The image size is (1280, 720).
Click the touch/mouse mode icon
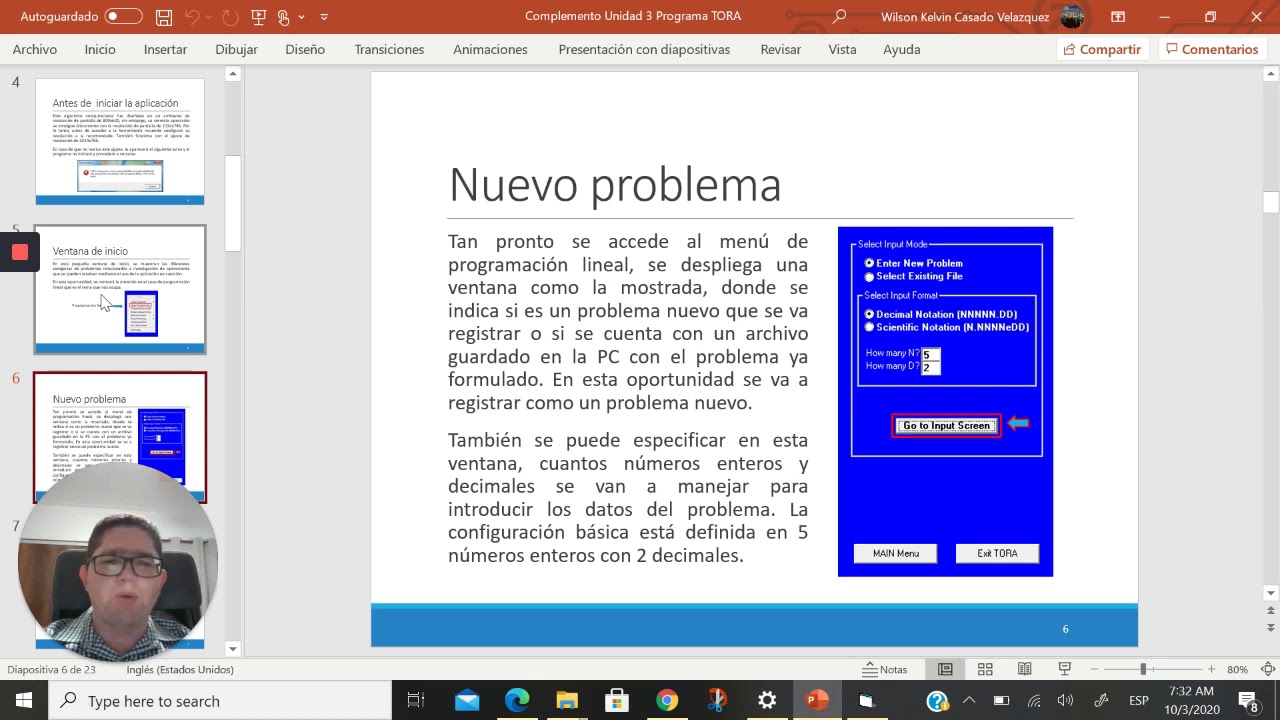pyautogui.click(x=284, y=17)
